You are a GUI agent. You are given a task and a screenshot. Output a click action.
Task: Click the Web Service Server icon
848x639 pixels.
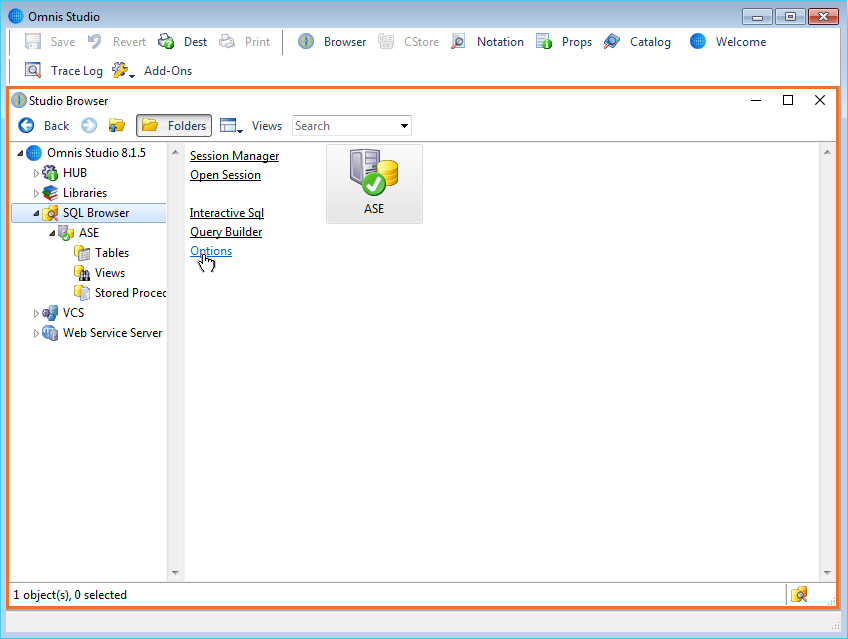click(x=50, y=333)
